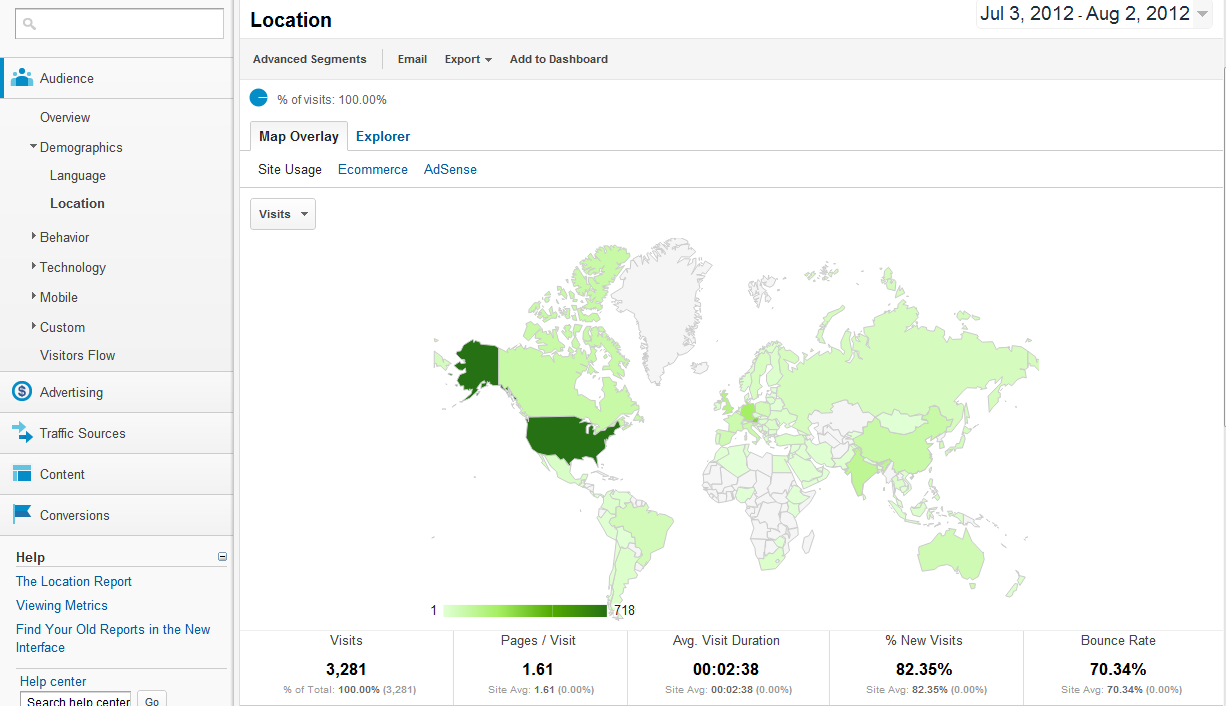The width and height of the screenshot is (1226, 706).
Task: Expand the Custom menu group
Action: coord(34,327)
